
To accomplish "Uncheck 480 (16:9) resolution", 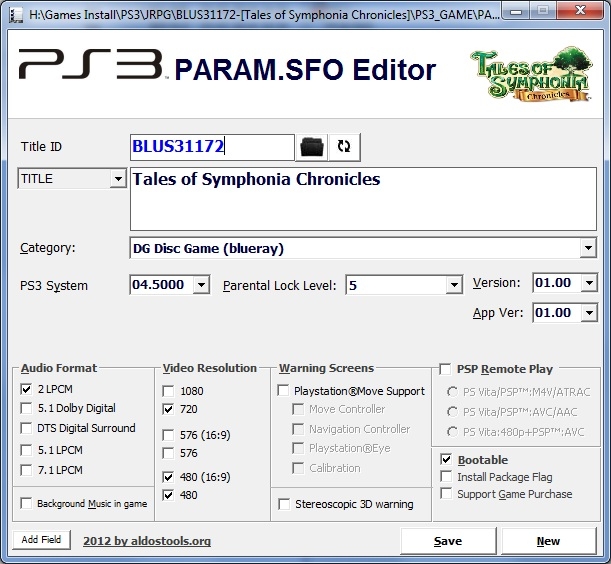I will (168, 477).
